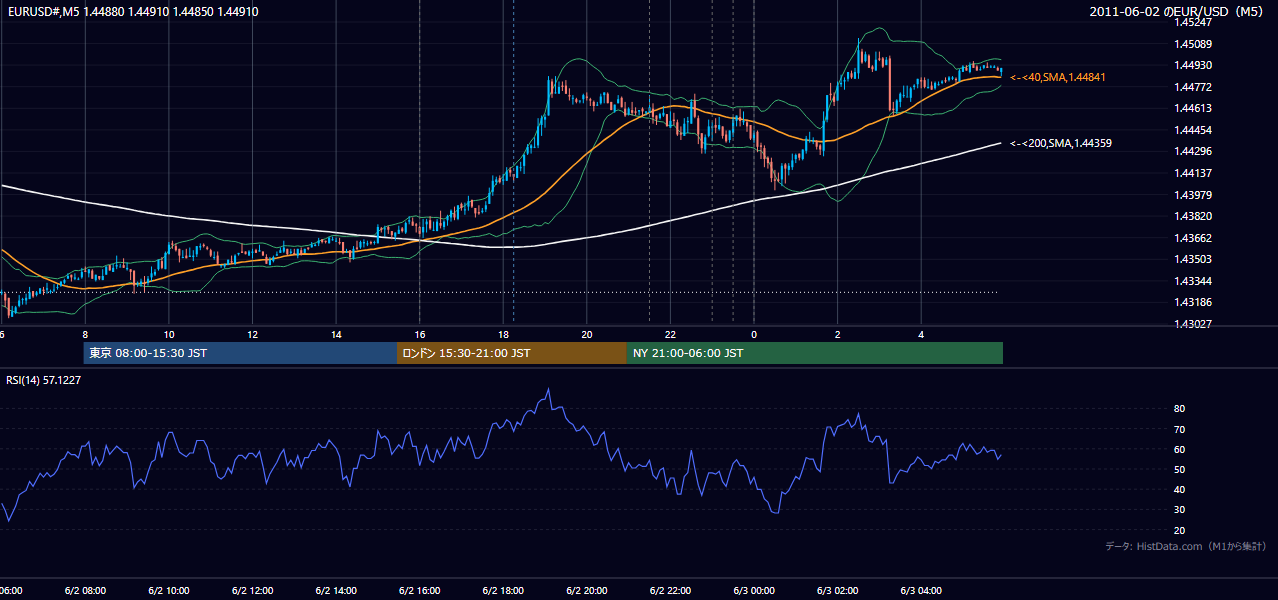Image resolution: width=1278 pixels, height=600 pixels.
Task: Click the 2011-06-02 EUR/USD (M5) title
Action: tap(1178, 11)
